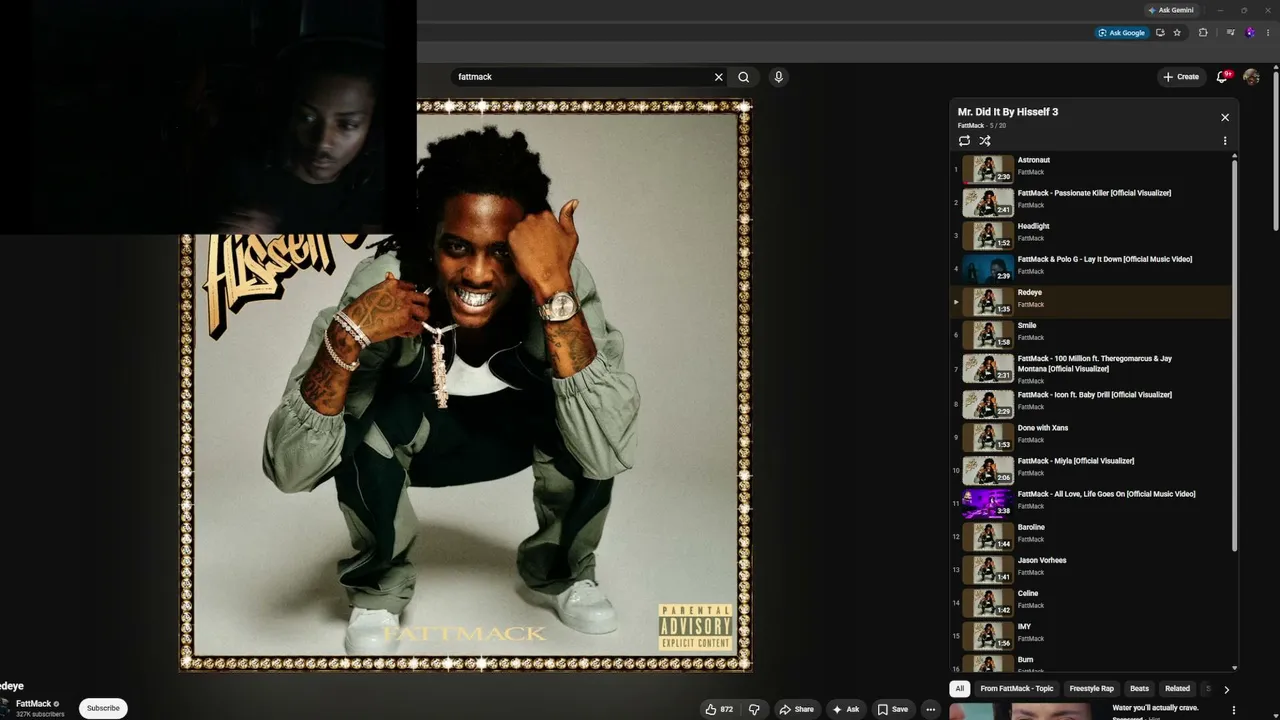The height and width of the screenshot is (720, 1280).
Task: Play Passionate Killer Official Visualizer
Action: [x=1091, y=202]
